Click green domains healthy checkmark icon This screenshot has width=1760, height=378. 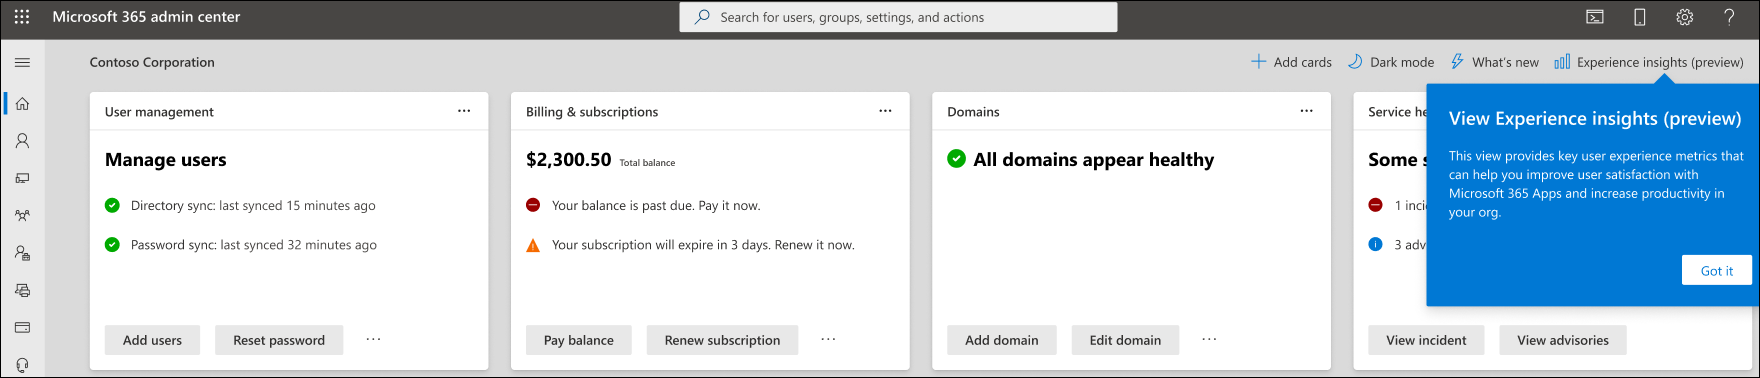(x=956, y=159)
